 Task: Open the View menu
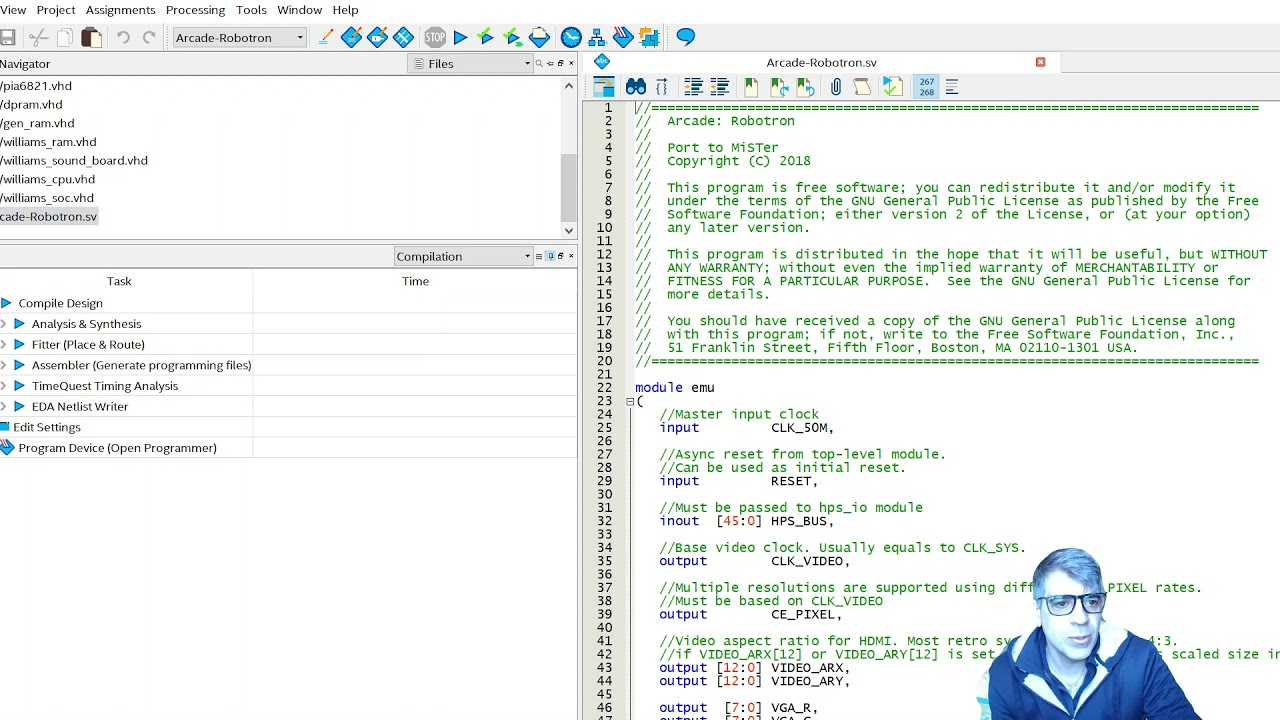pos(13,10)
